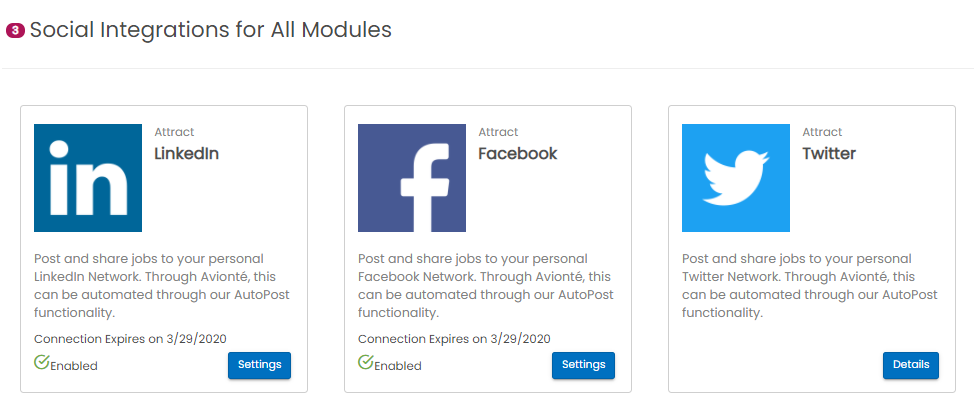The width and height of the screenshot is (974, 411).
Task: Click LinkedIn's connection expiry date text
Action: pyautogui.click(x=137, y=338)
